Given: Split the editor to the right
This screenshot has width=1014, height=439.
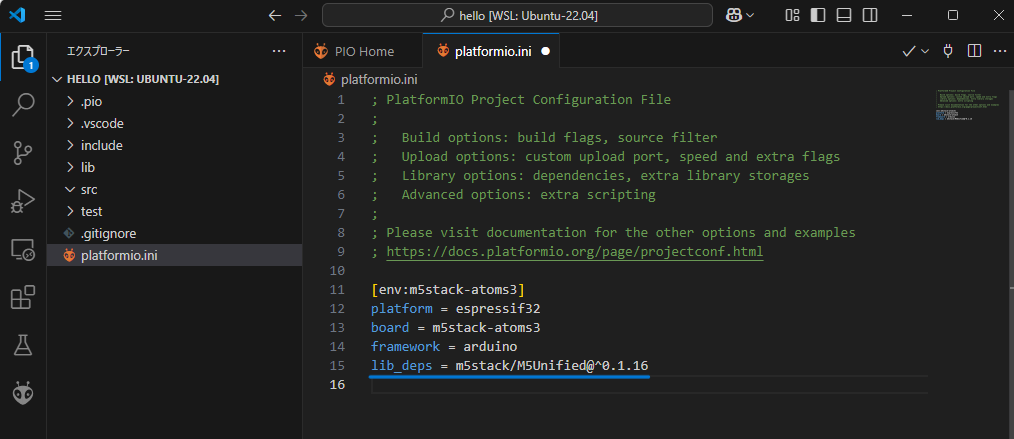Looking at the screenshot, I should [974, 51].
